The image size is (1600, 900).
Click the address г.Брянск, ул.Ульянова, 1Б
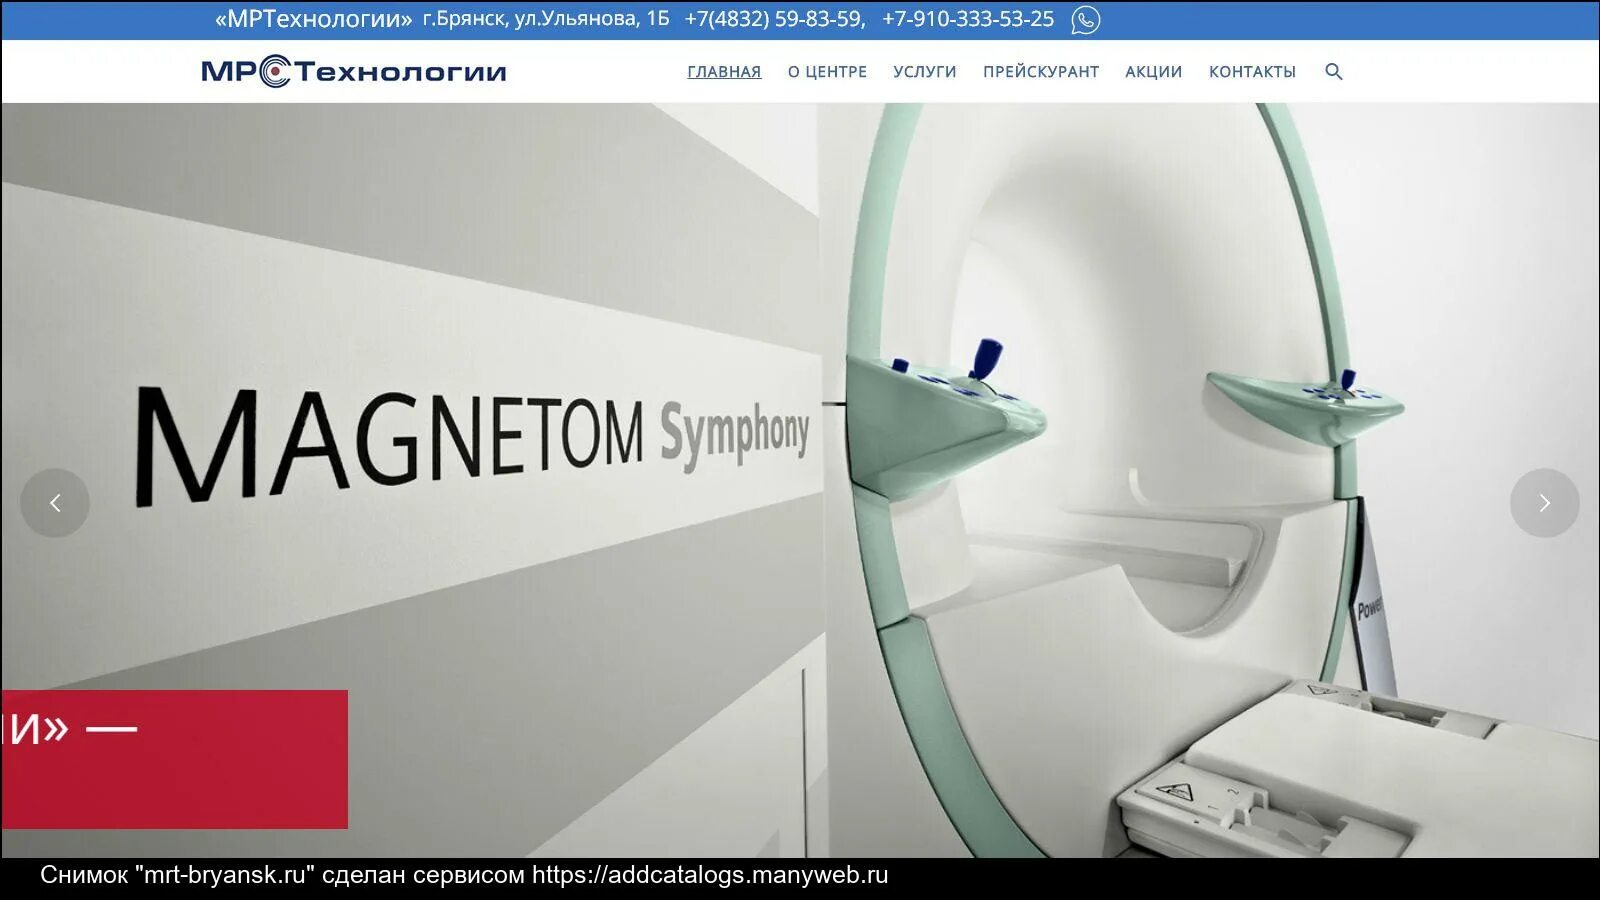coord(546,19)
